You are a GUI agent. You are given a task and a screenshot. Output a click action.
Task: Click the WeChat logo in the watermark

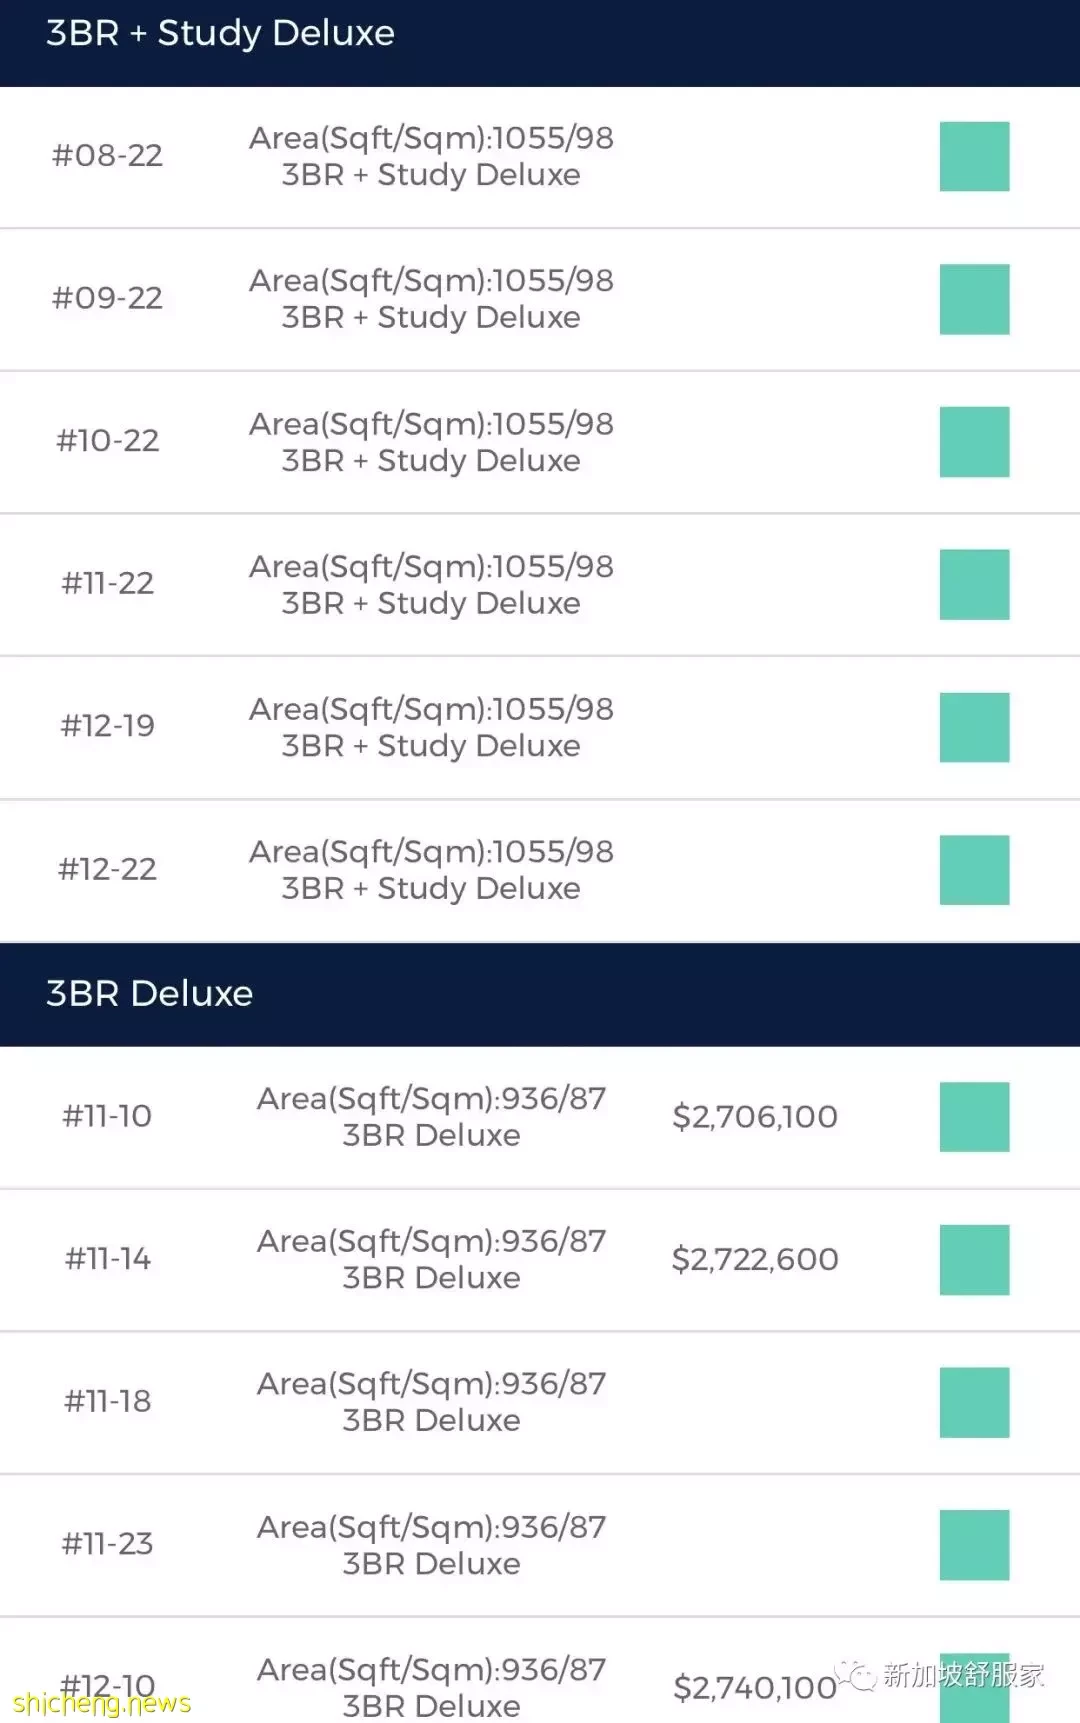pyautogui.click(x=856, y=1674)
